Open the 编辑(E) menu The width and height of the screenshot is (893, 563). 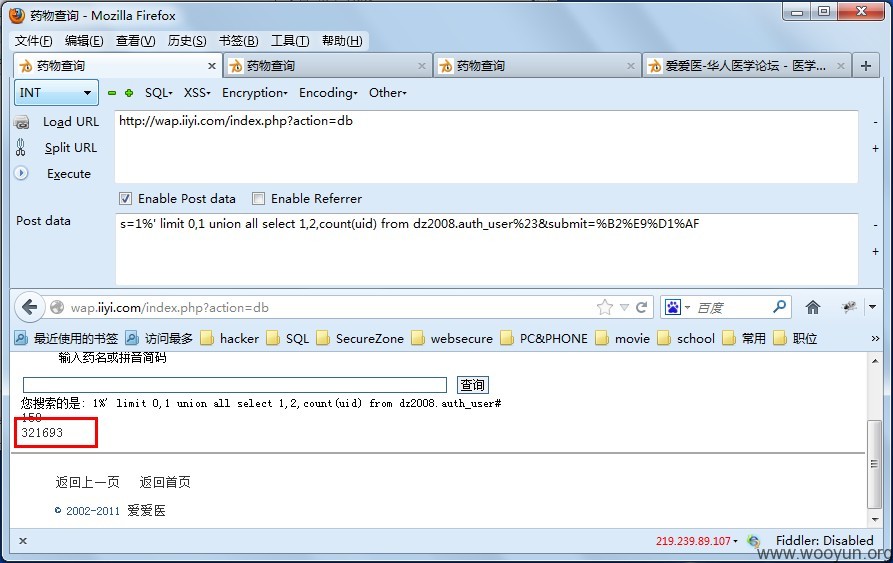(x=84, y=40)
